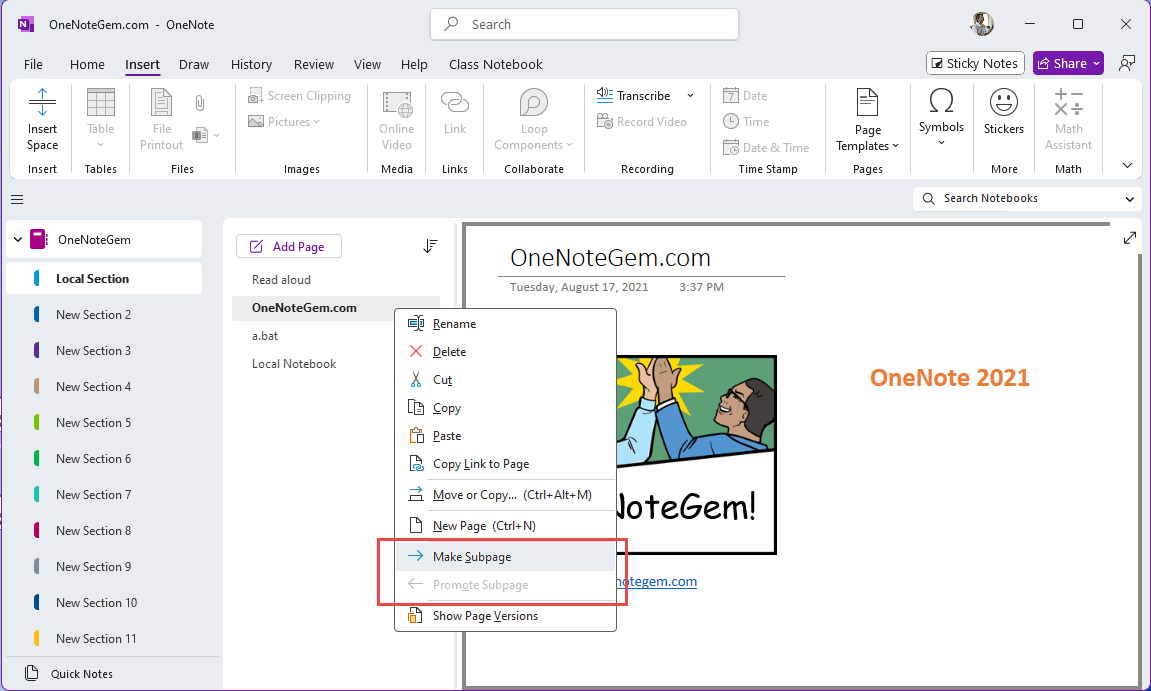Click the OneNoteGem.com page title
Screen dimensions: 1151x691
click(610, 258)
